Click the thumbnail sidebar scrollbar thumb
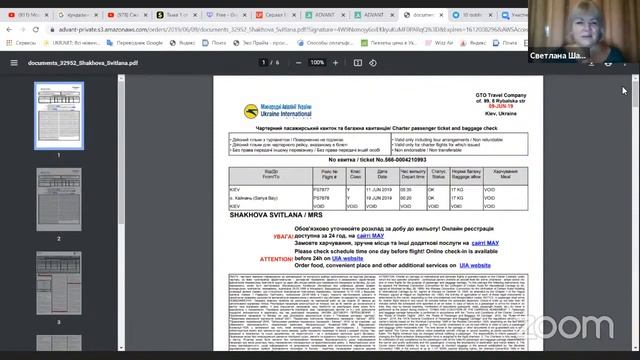This screenshot has height=360, width=640. pos(121,153)
